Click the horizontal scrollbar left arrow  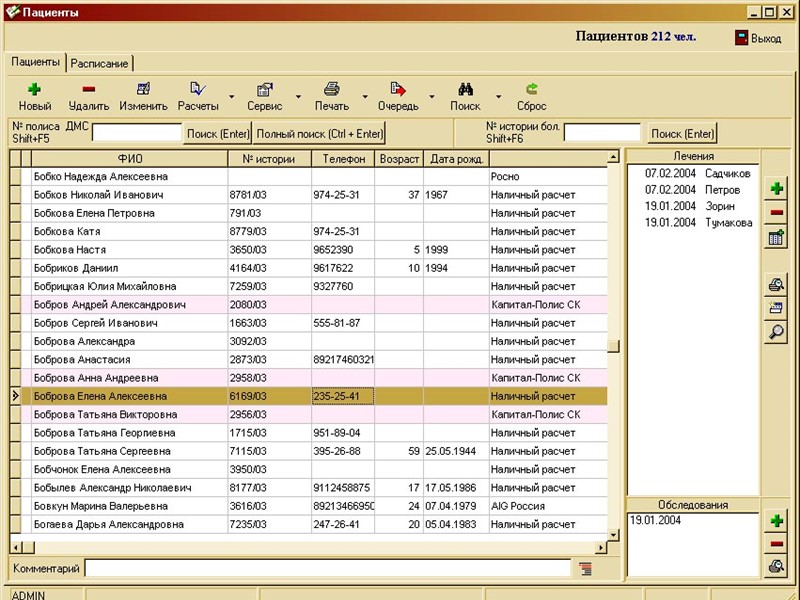pos(16,548)
